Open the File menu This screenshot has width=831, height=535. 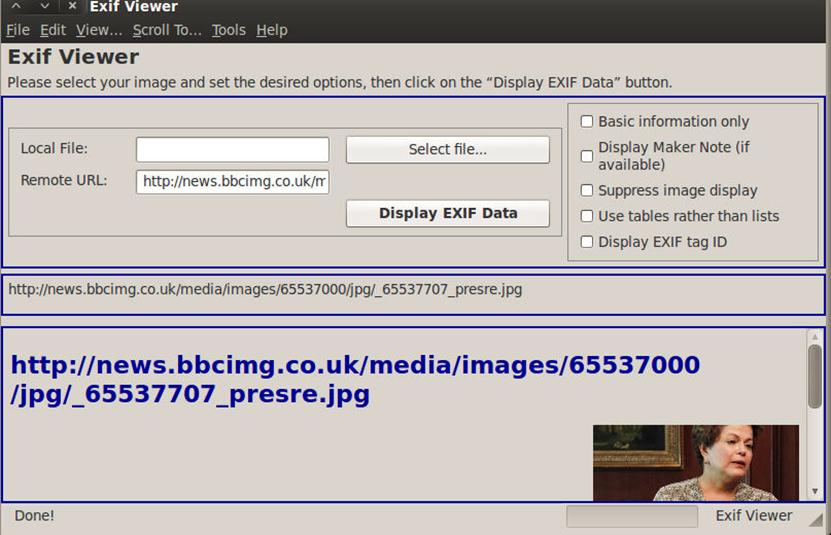coord(18,30)
